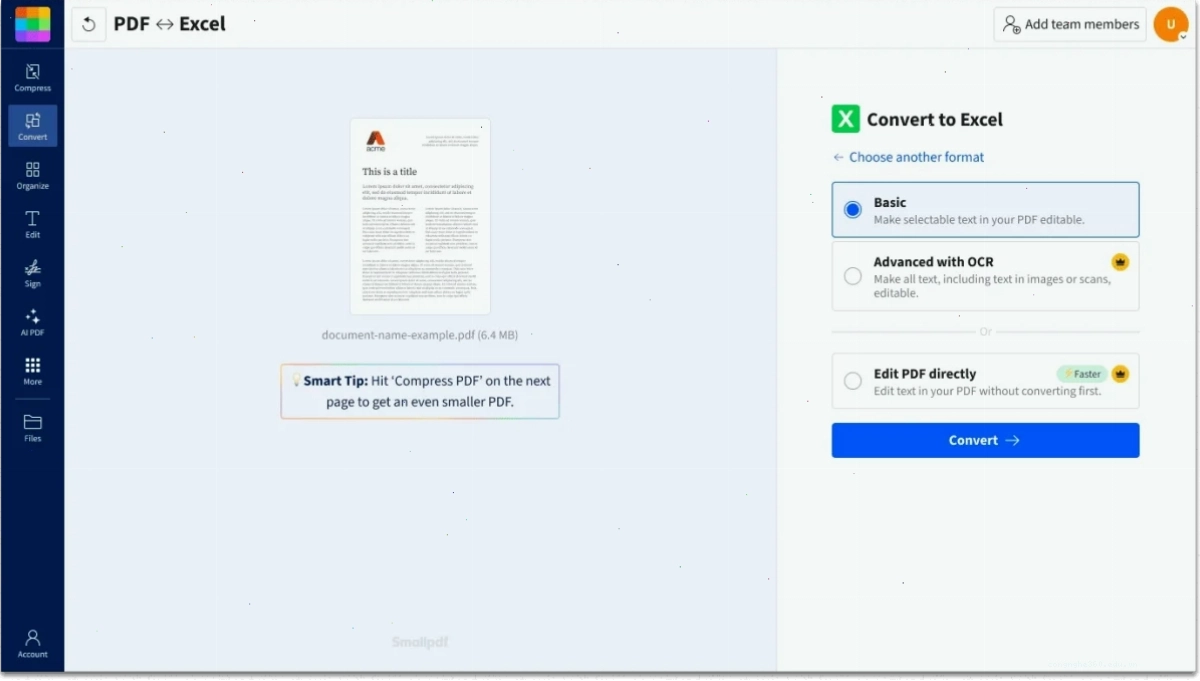Click the Smallpdf colorful logo
Image resolution: width=1200 pixels, height=681 pixels.
coord(32,24)
